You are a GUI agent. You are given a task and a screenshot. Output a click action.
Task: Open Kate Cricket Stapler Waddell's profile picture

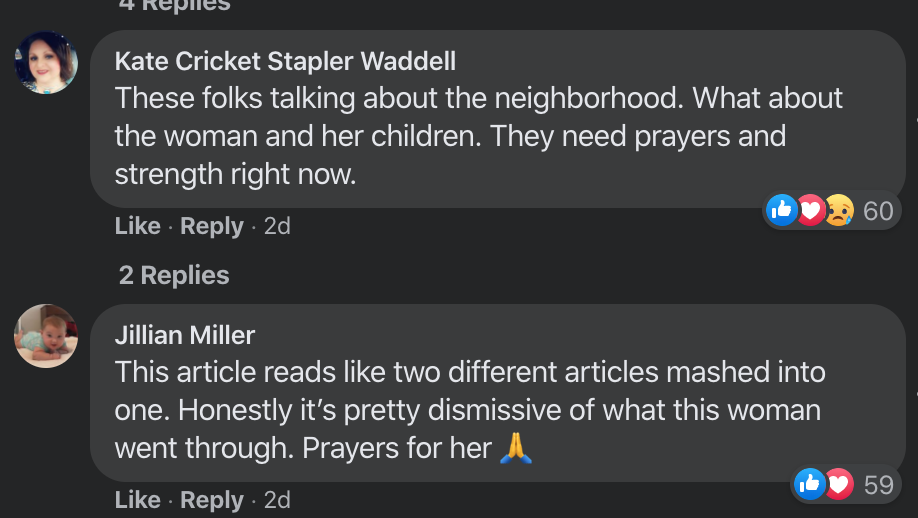(46, 62)
